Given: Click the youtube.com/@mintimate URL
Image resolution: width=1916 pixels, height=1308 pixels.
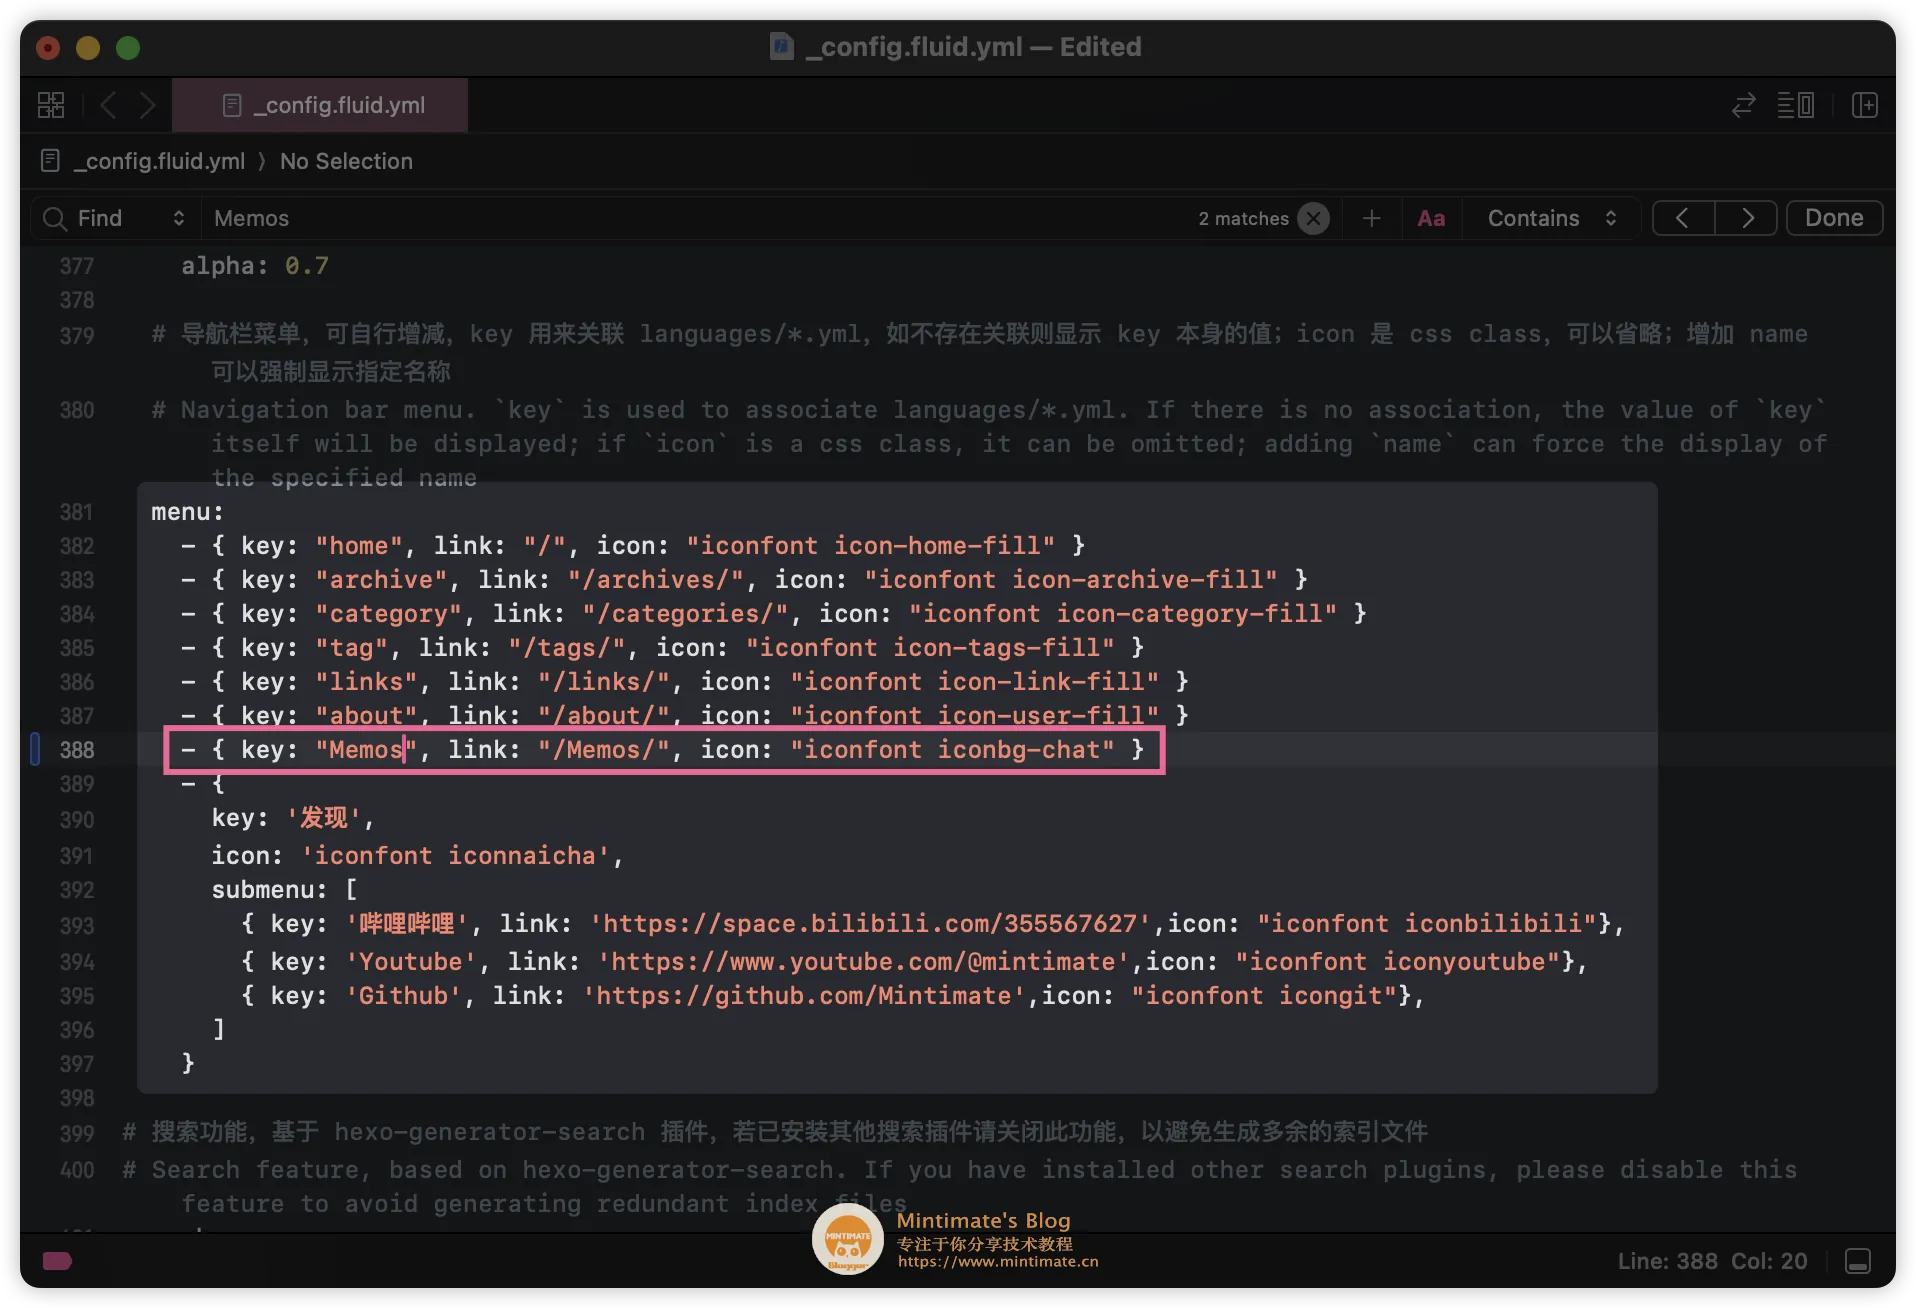Looking at the screenshot, I should 863,962.
